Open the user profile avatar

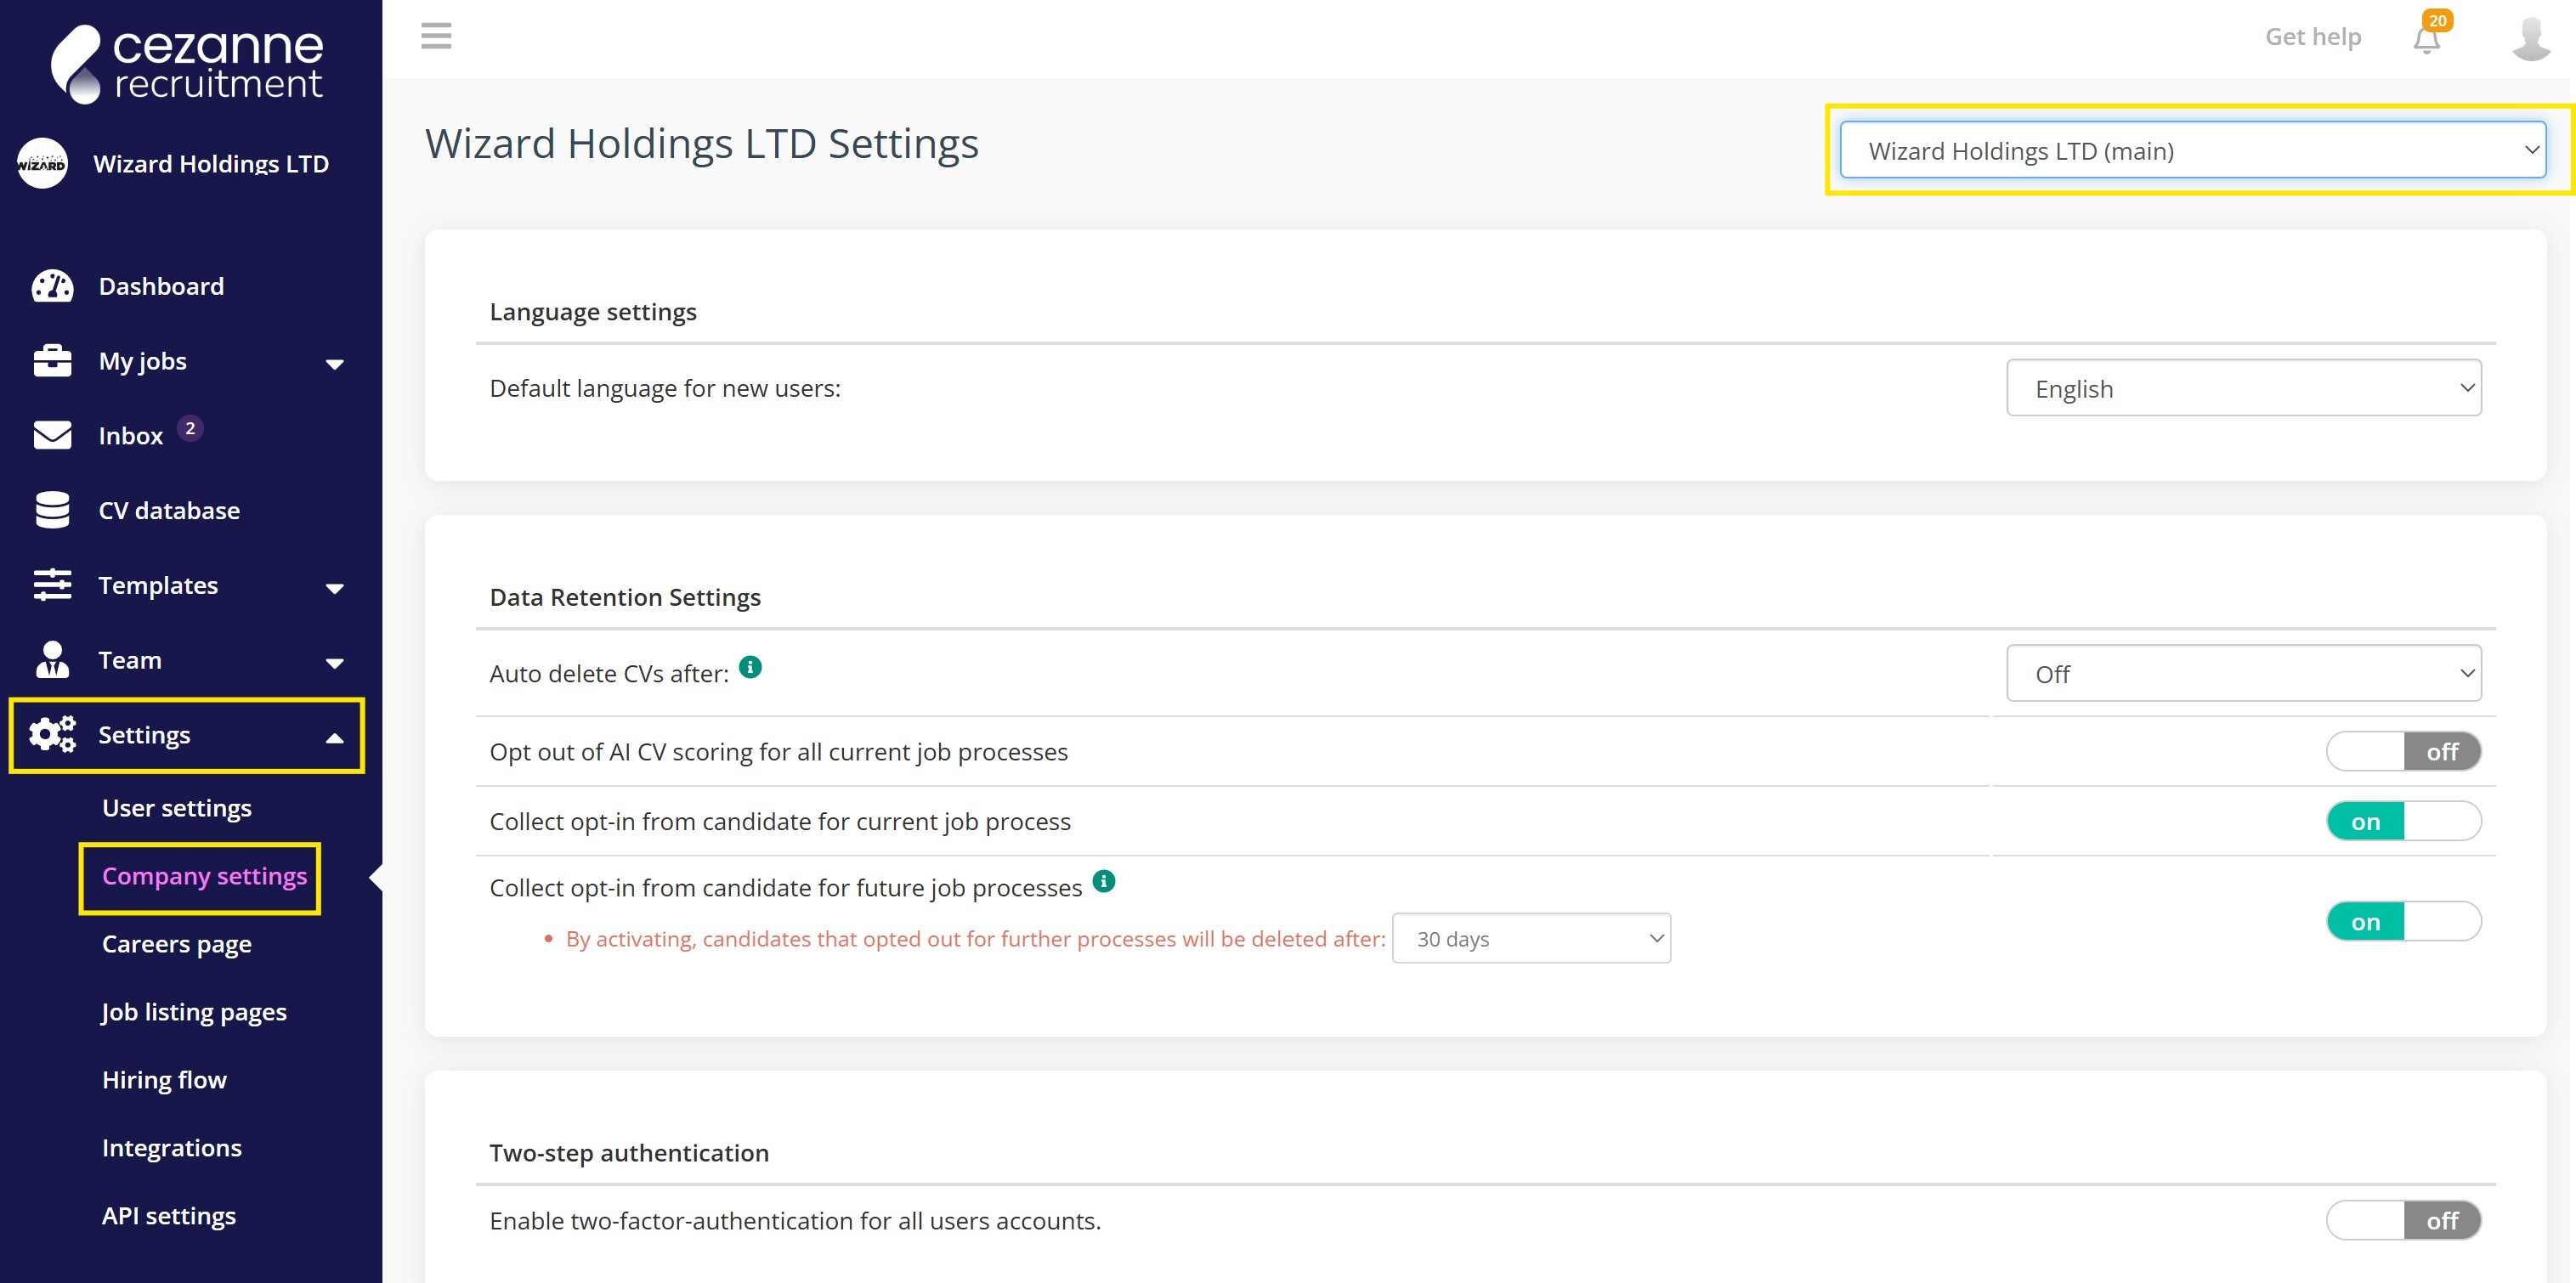(x=2531, y=38)
